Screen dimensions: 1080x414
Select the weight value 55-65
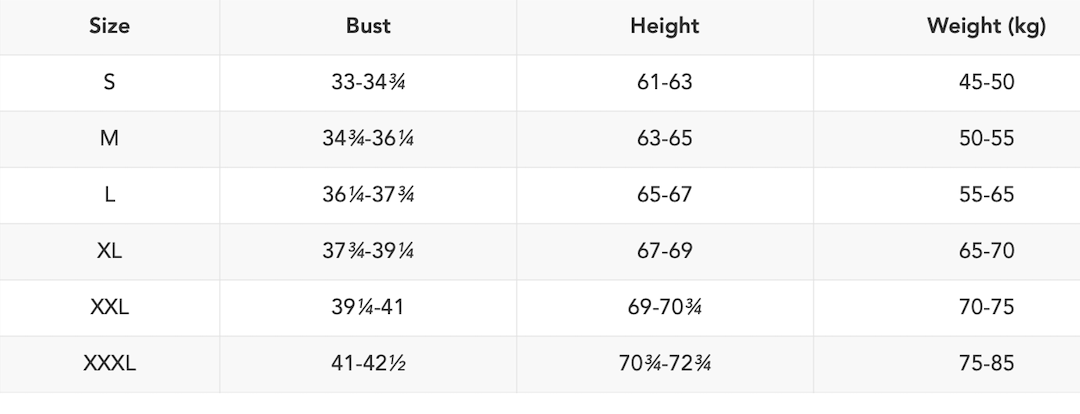986,195
